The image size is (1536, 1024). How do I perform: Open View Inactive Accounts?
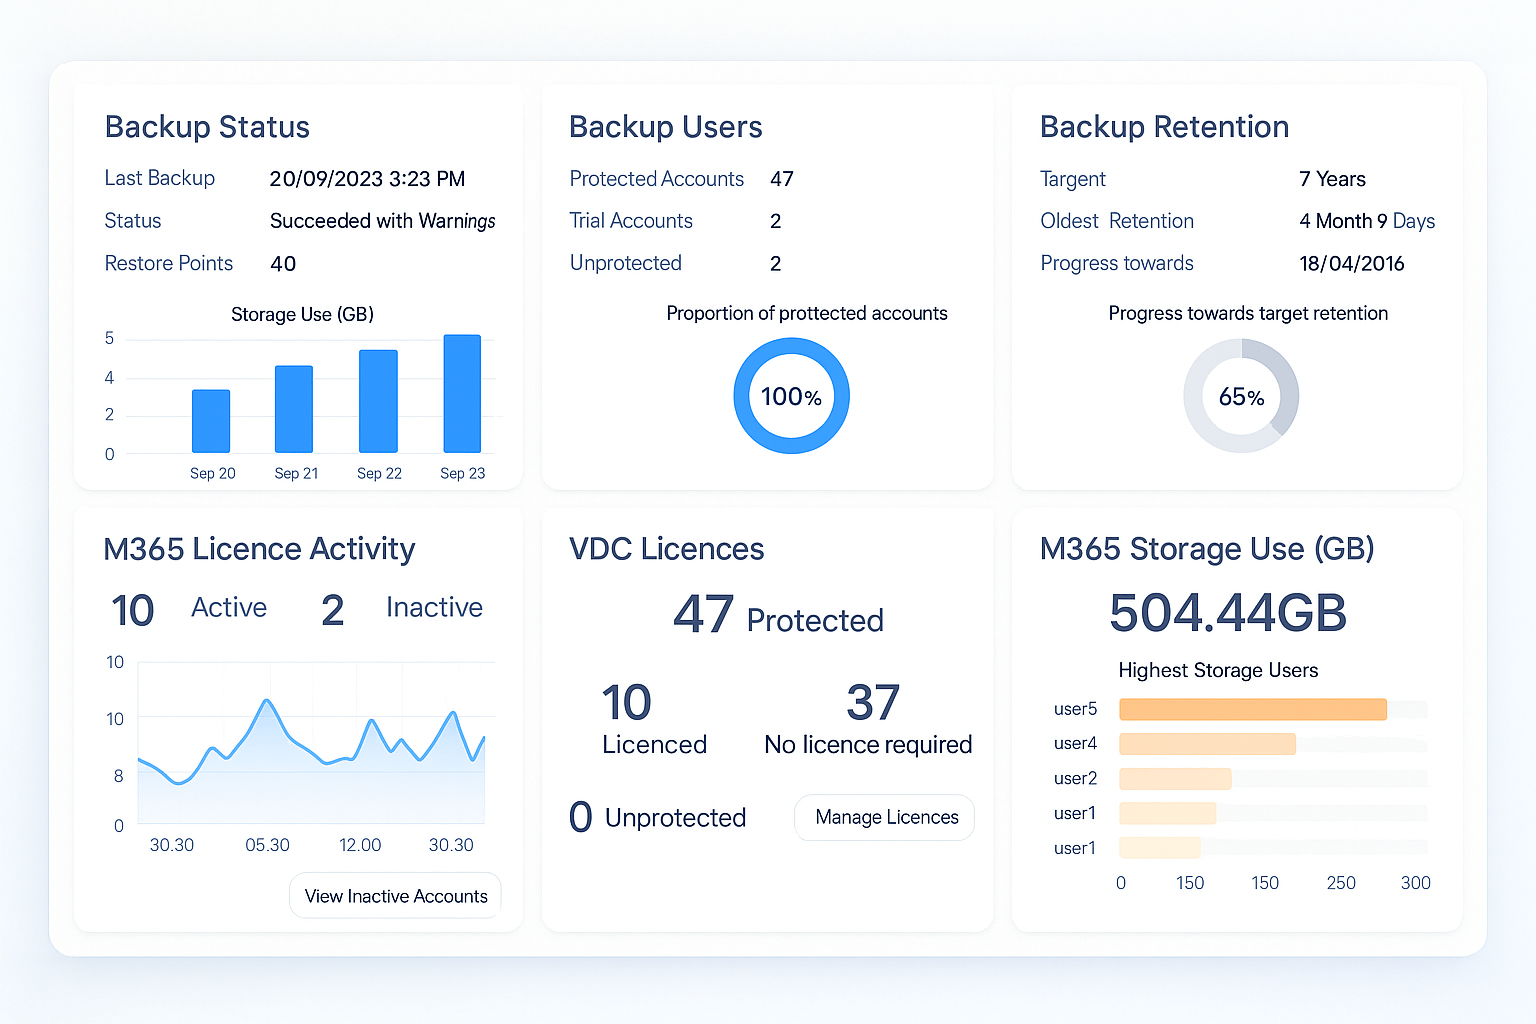click(x=396, y=896)
